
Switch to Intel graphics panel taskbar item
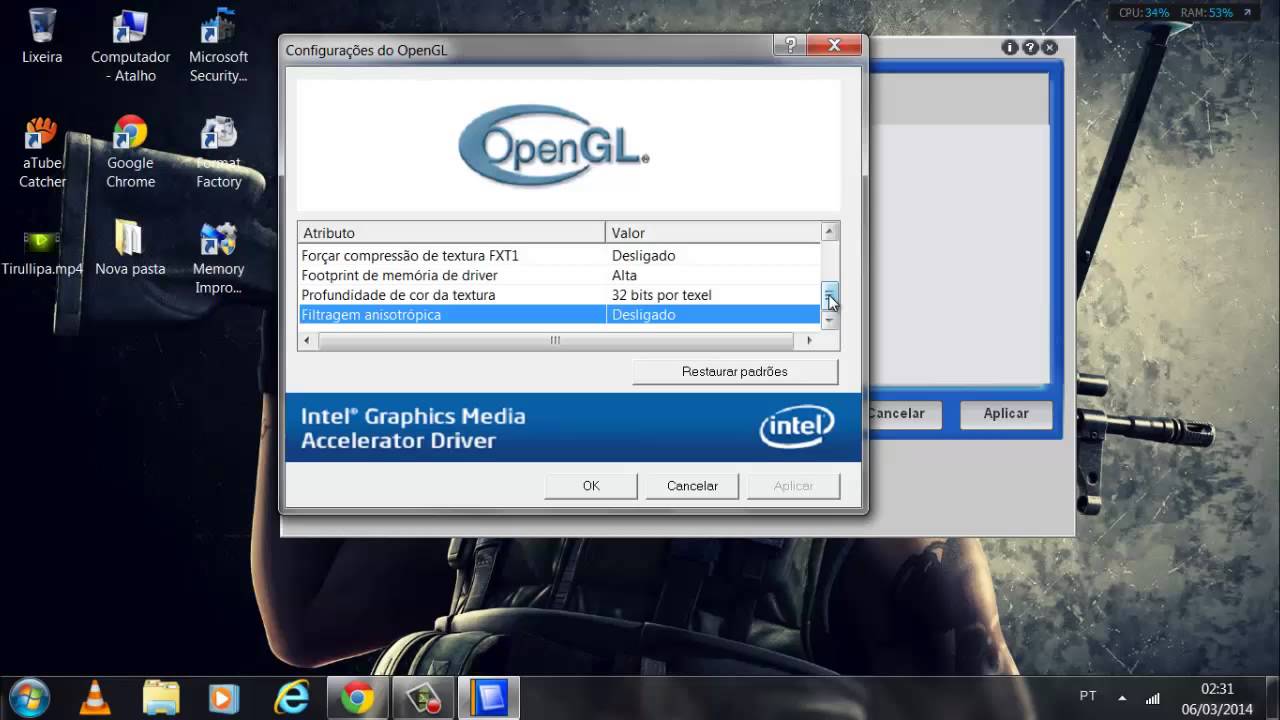click(x=489, y=697)
